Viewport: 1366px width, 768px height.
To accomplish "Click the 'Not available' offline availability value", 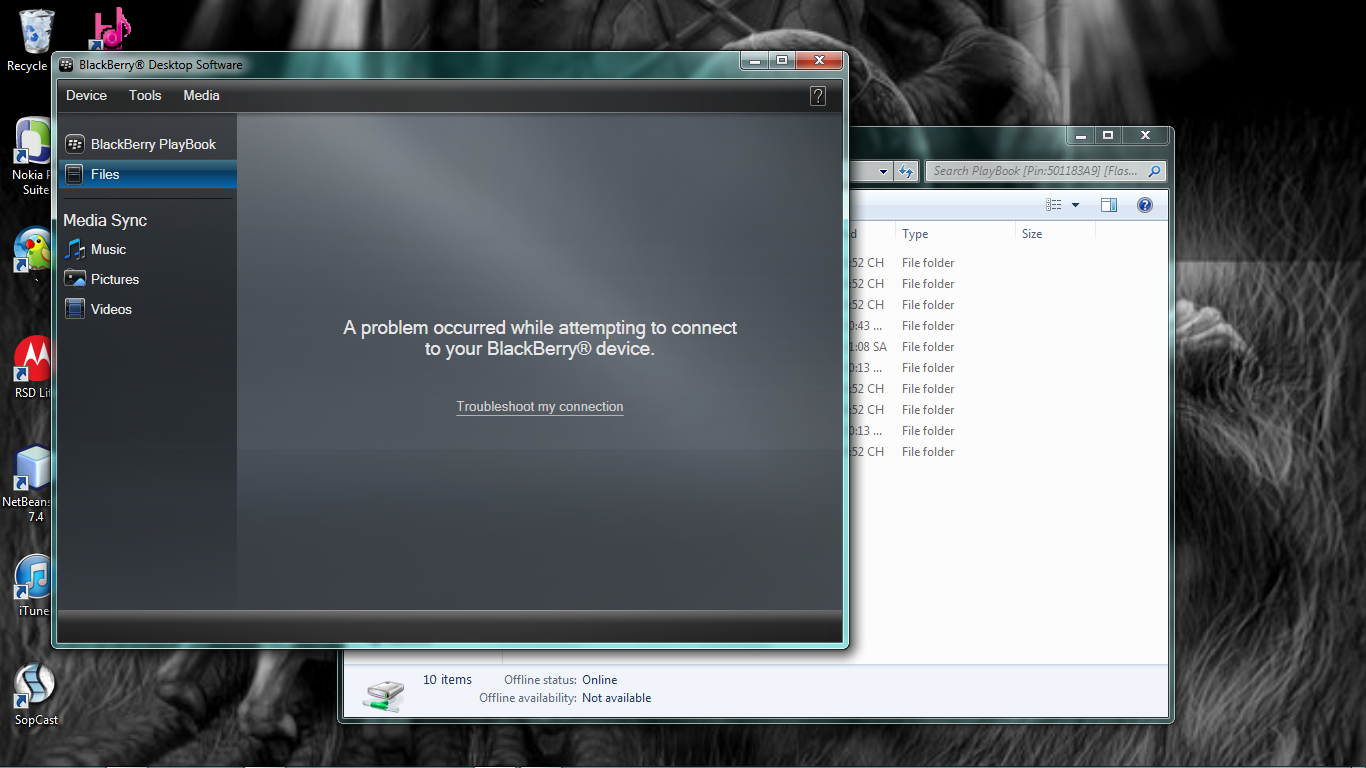I will (616, 698).
